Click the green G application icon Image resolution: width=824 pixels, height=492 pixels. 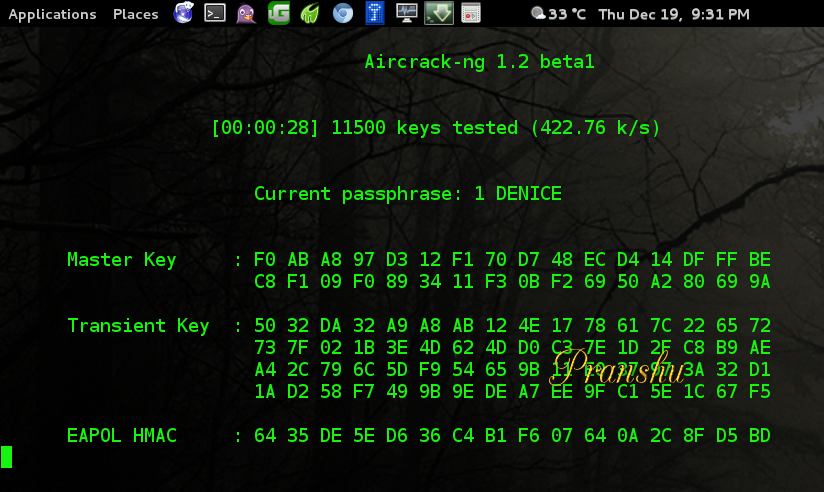click(x=279, y=13)
